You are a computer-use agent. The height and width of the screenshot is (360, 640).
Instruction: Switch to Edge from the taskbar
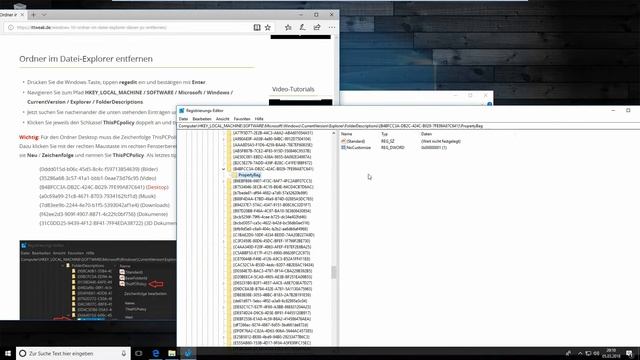[x=156, y=353]
